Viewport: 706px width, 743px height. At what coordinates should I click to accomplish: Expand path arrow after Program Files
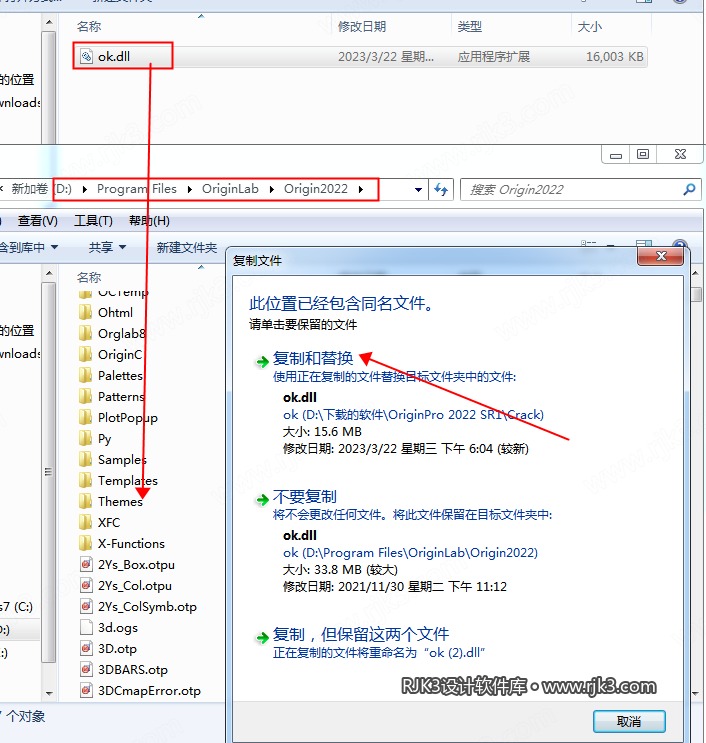(190, 189)
